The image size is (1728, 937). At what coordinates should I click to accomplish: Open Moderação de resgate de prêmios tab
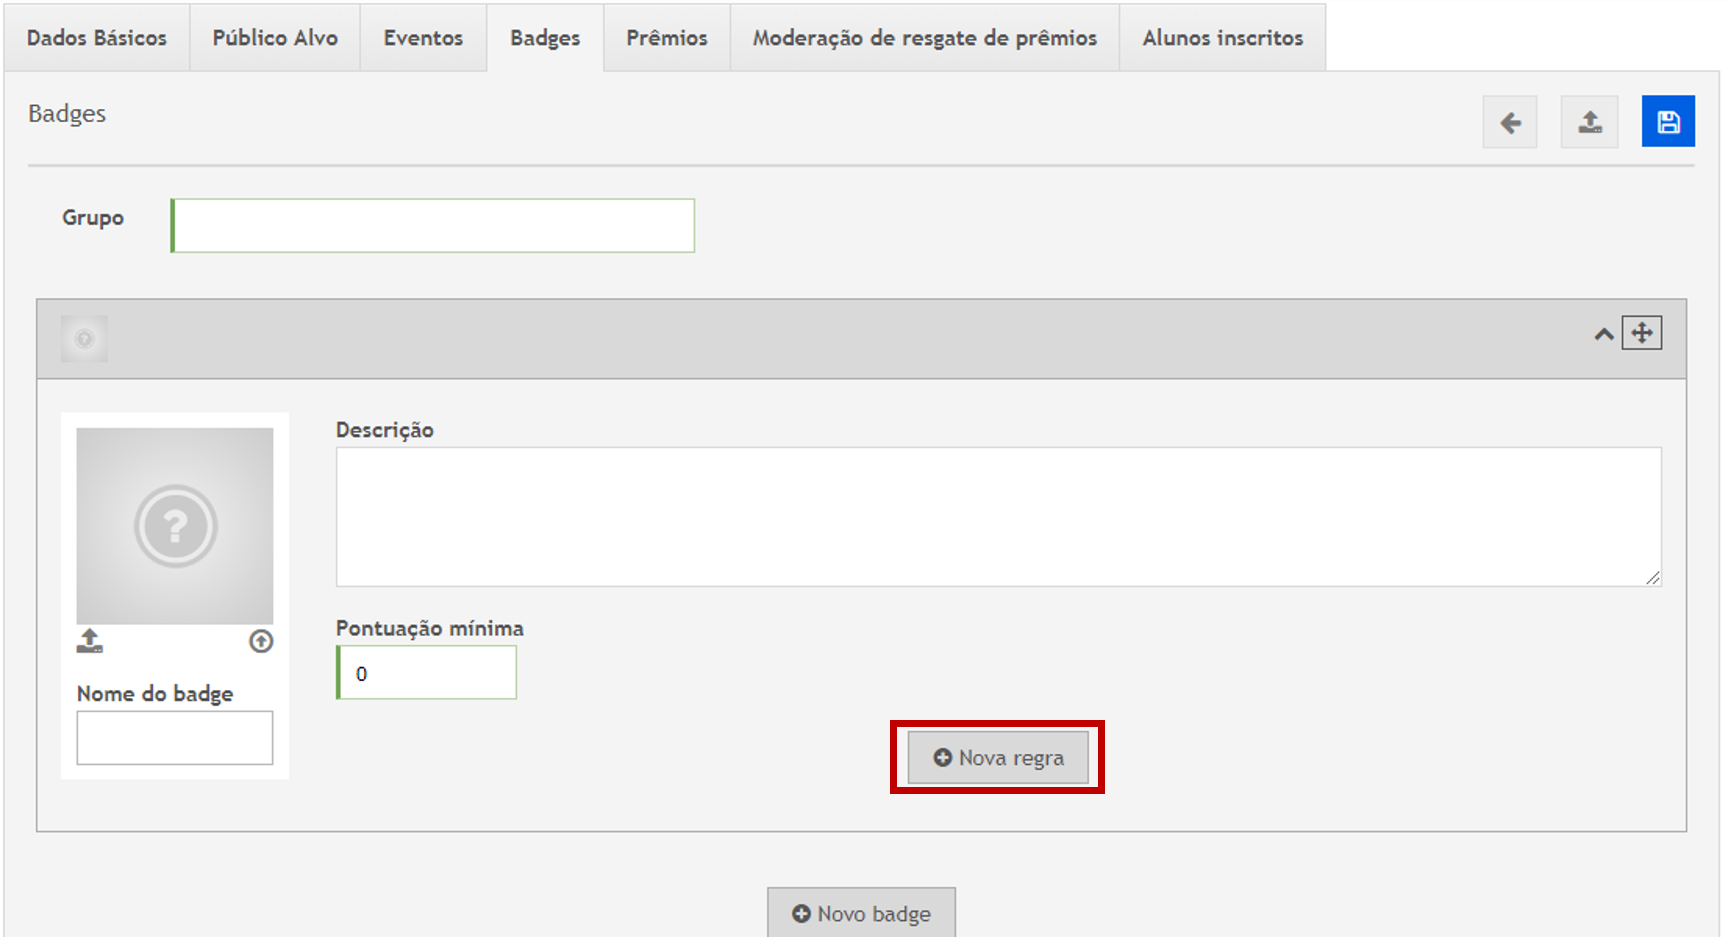924,38
